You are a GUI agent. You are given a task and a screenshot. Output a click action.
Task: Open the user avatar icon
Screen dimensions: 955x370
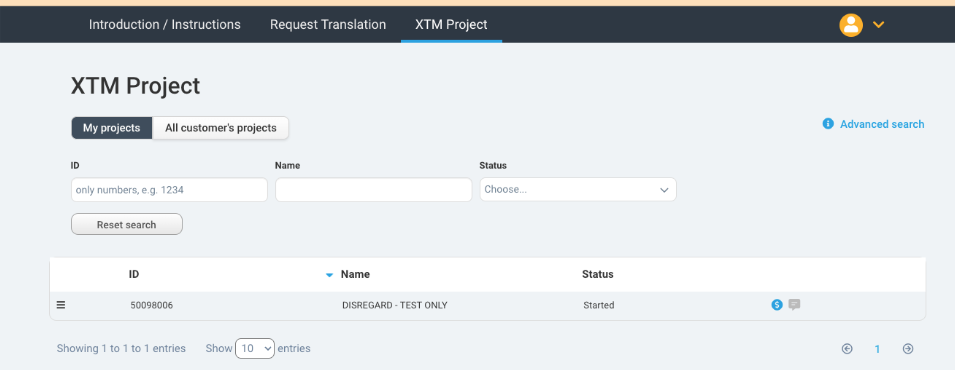(851, 25)
